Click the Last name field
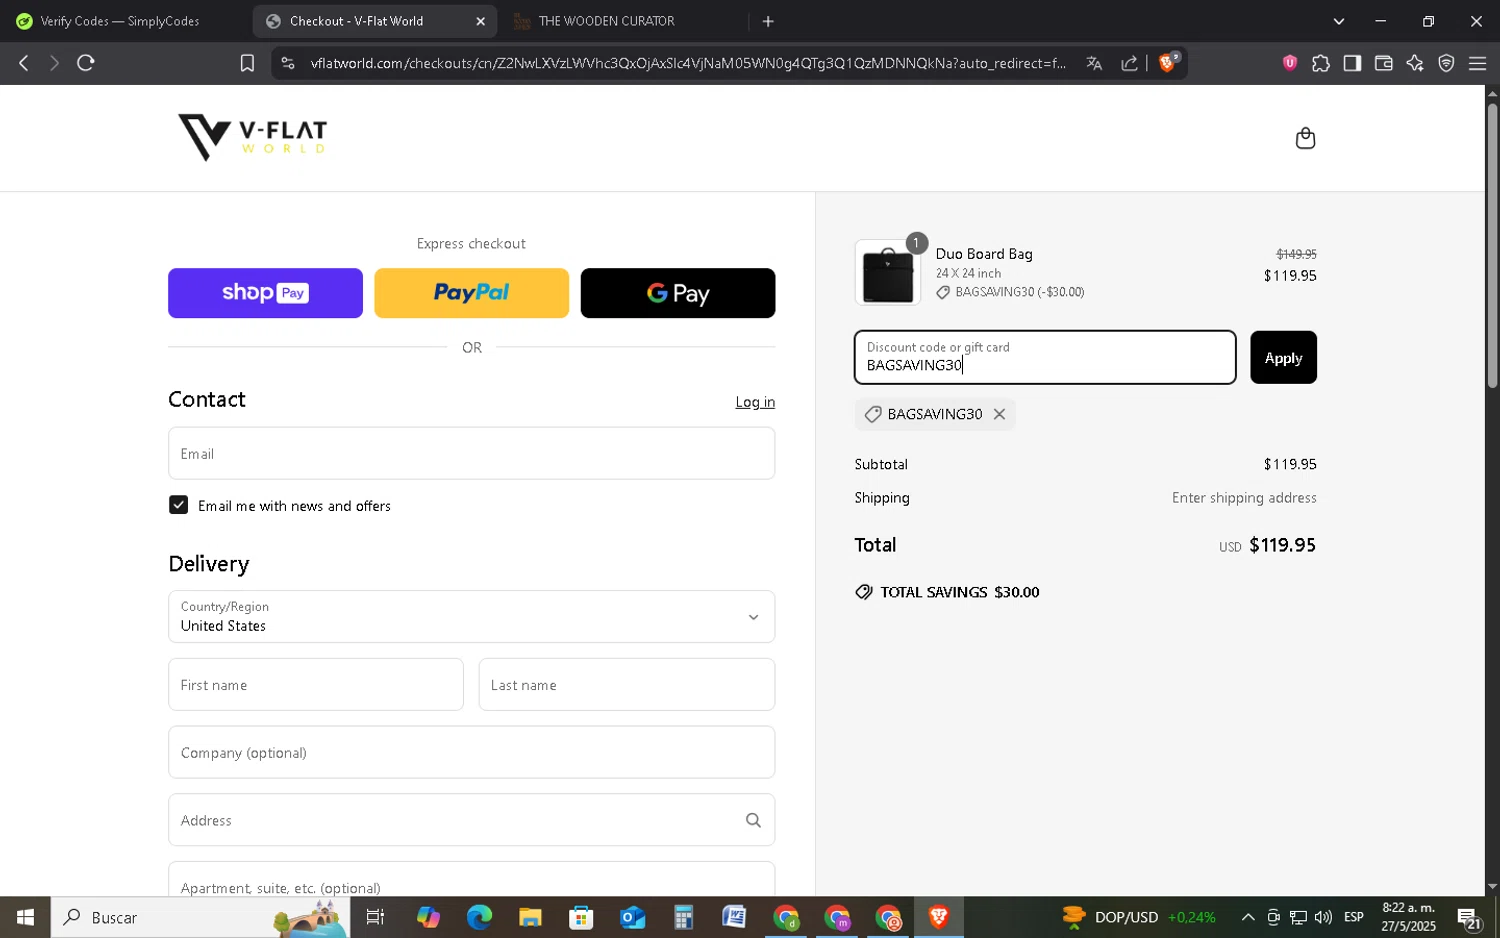The width and height of the screenshot is (1500, 938). coord(627,684)
